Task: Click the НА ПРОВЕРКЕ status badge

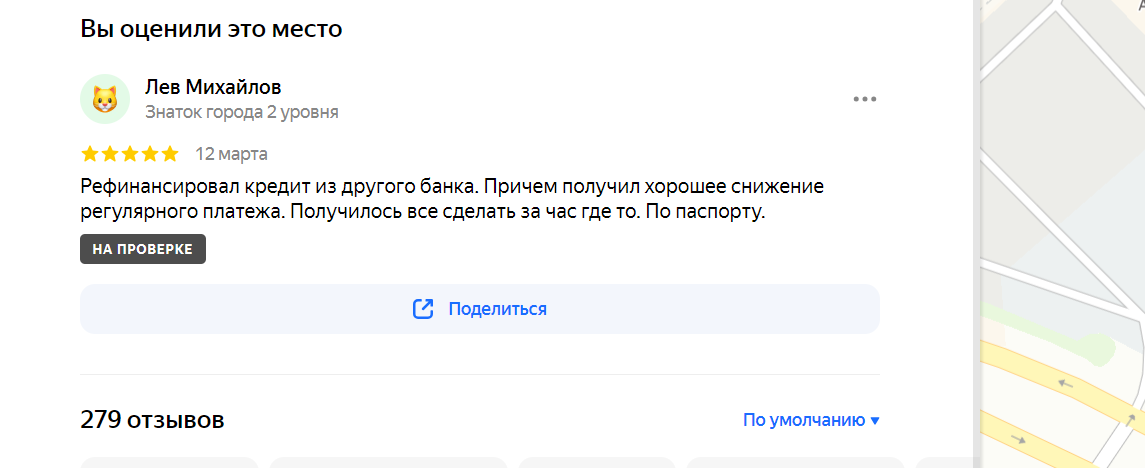Action: 143,249
